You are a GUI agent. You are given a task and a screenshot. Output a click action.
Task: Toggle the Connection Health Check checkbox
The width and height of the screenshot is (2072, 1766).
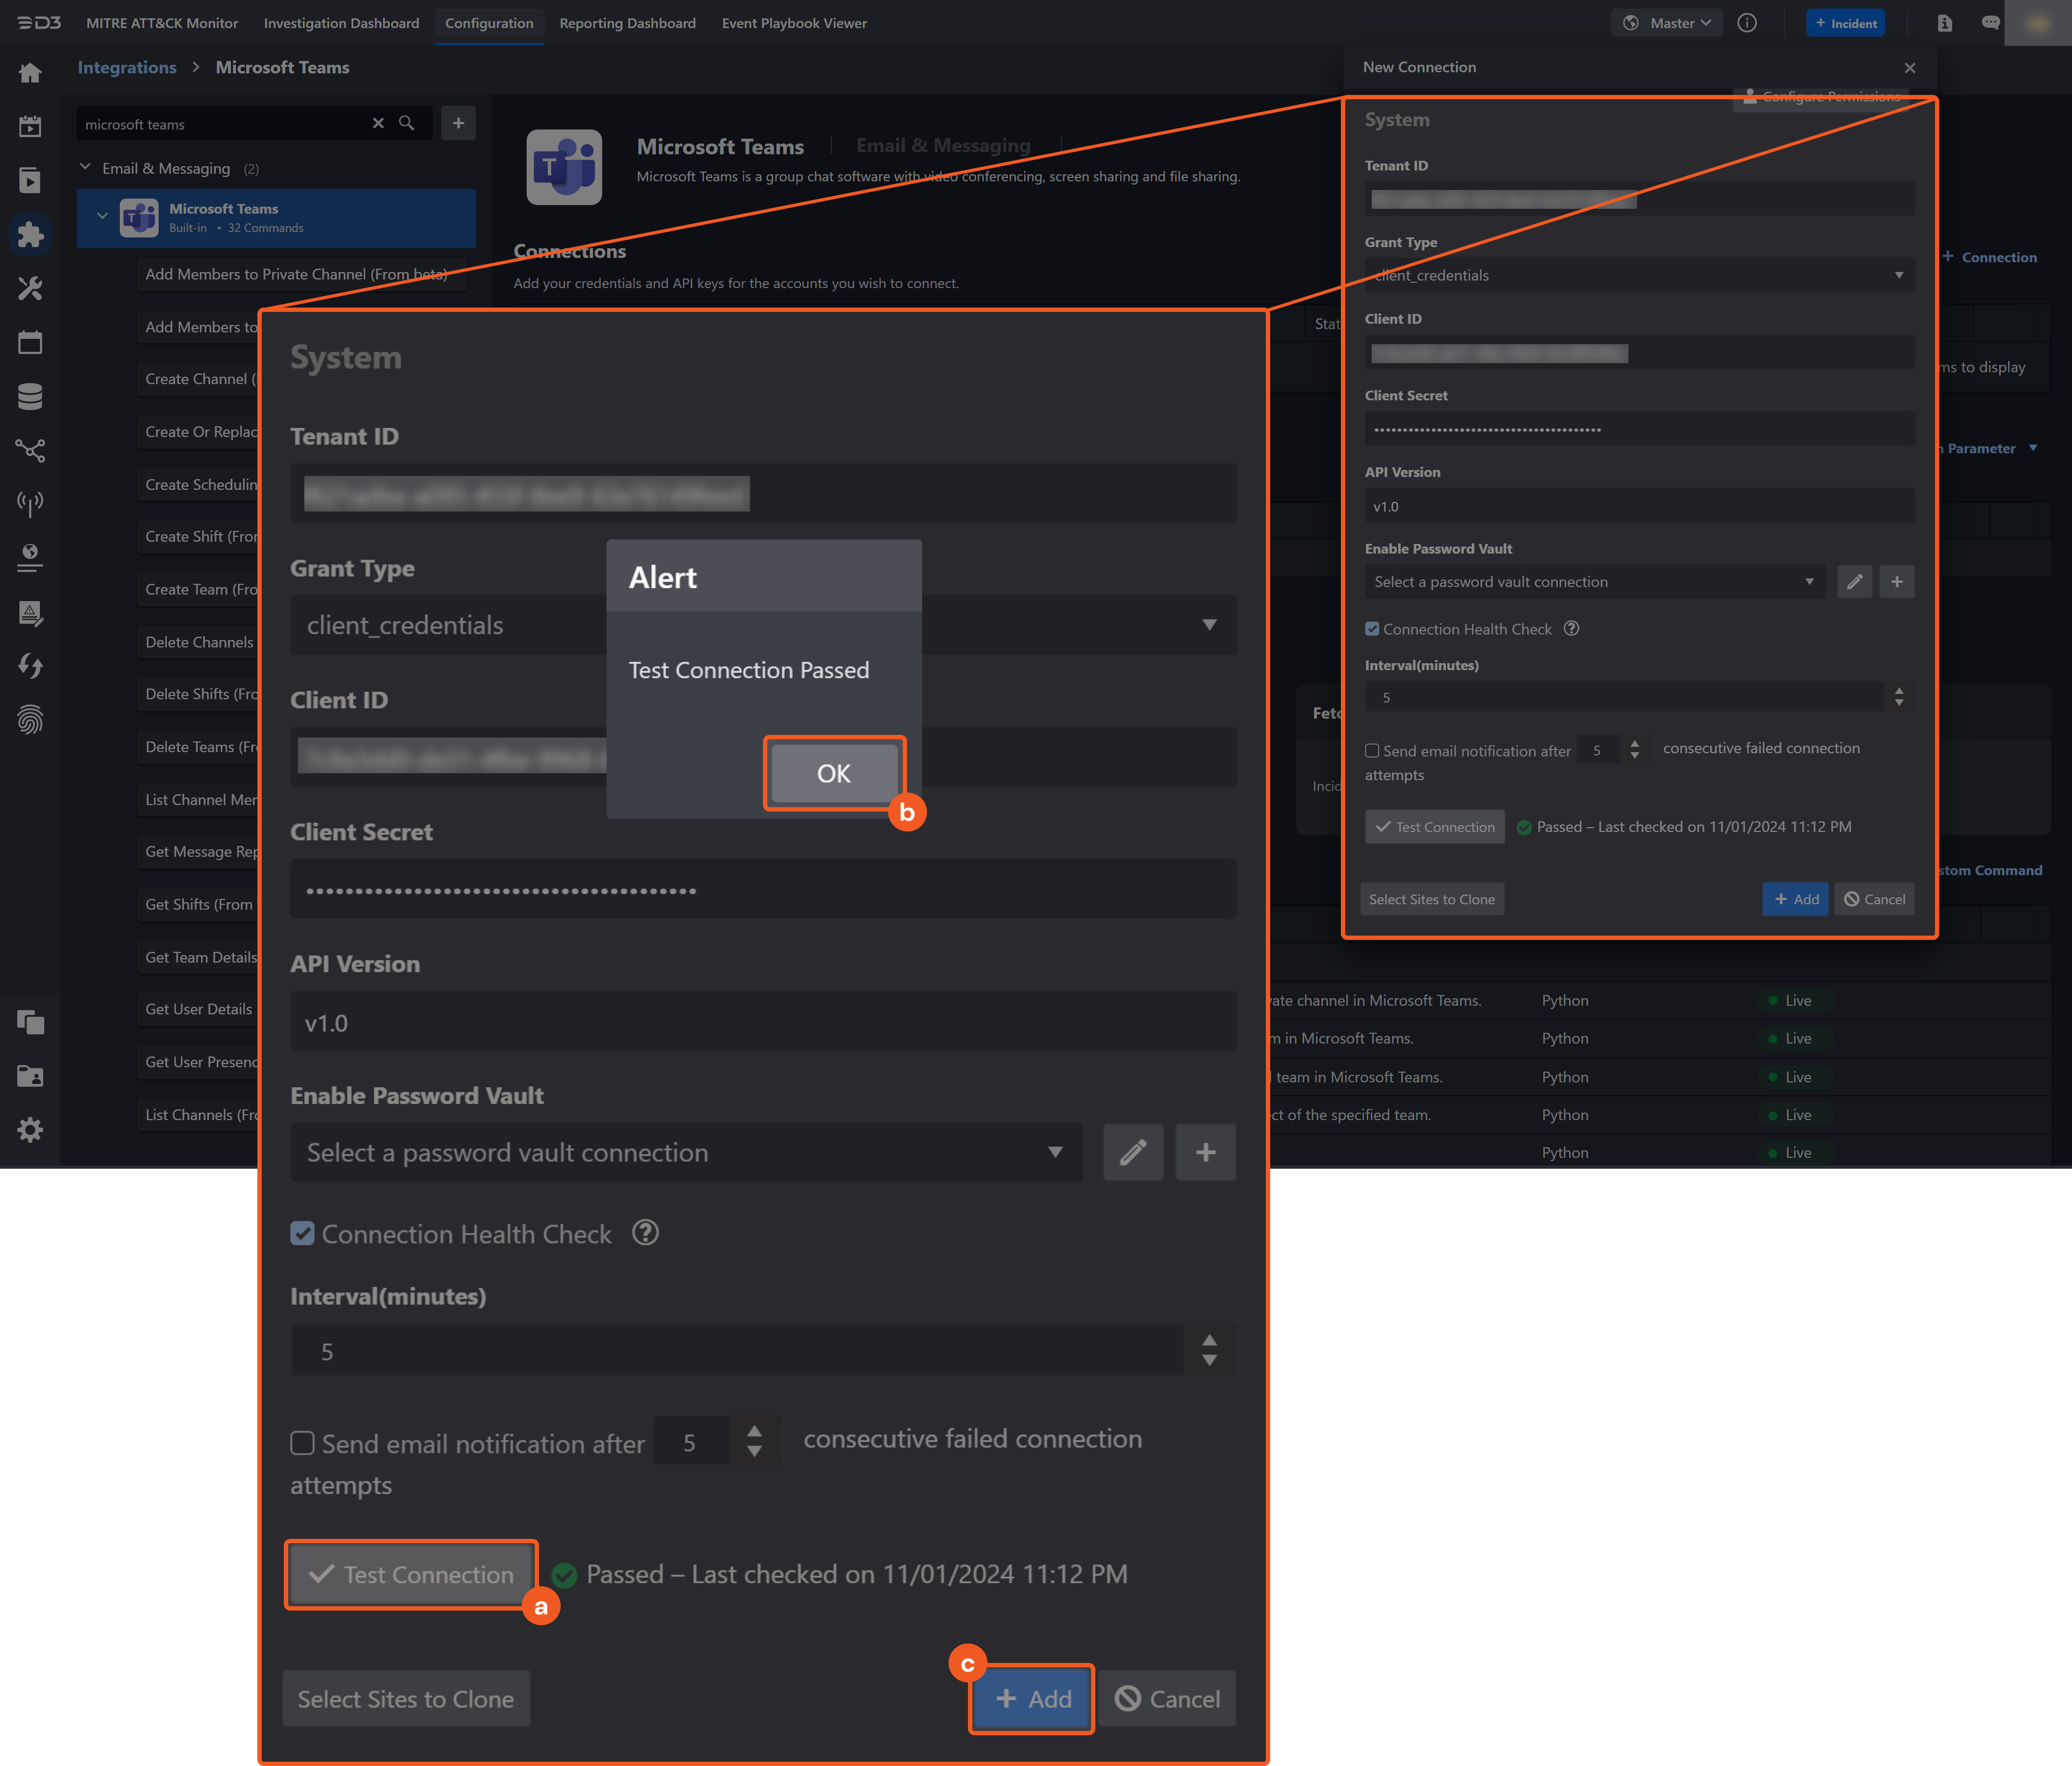302,1233
